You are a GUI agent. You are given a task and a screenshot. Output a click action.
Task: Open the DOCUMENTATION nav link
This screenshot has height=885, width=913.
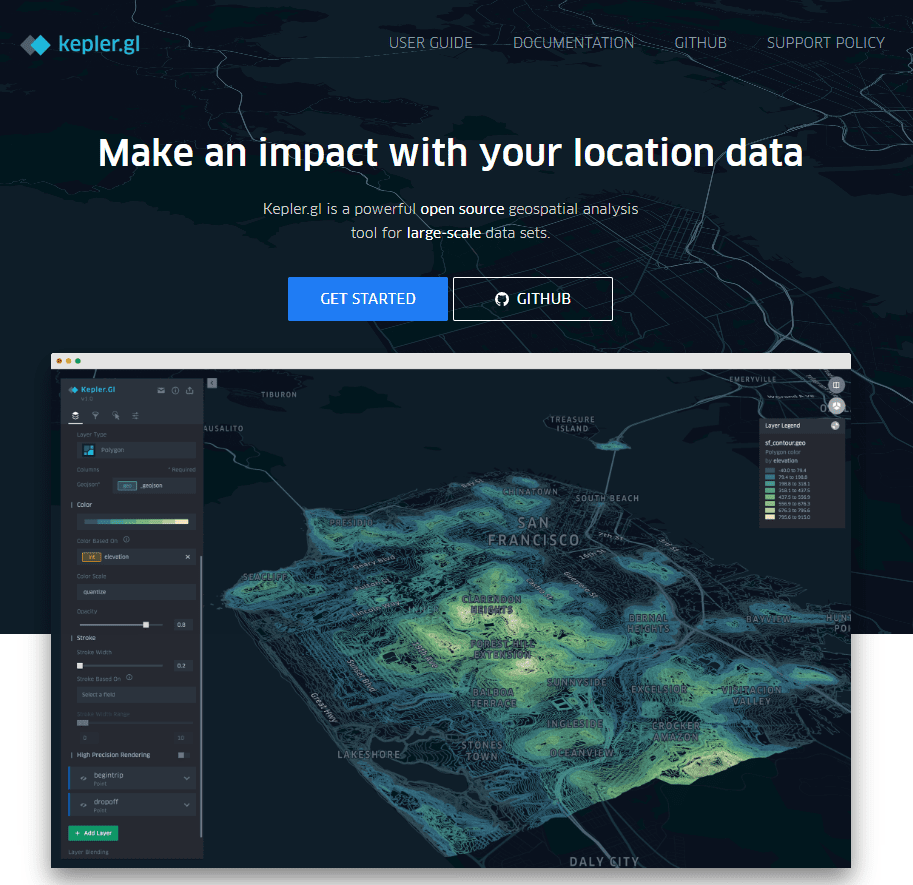tap(573, 43)
